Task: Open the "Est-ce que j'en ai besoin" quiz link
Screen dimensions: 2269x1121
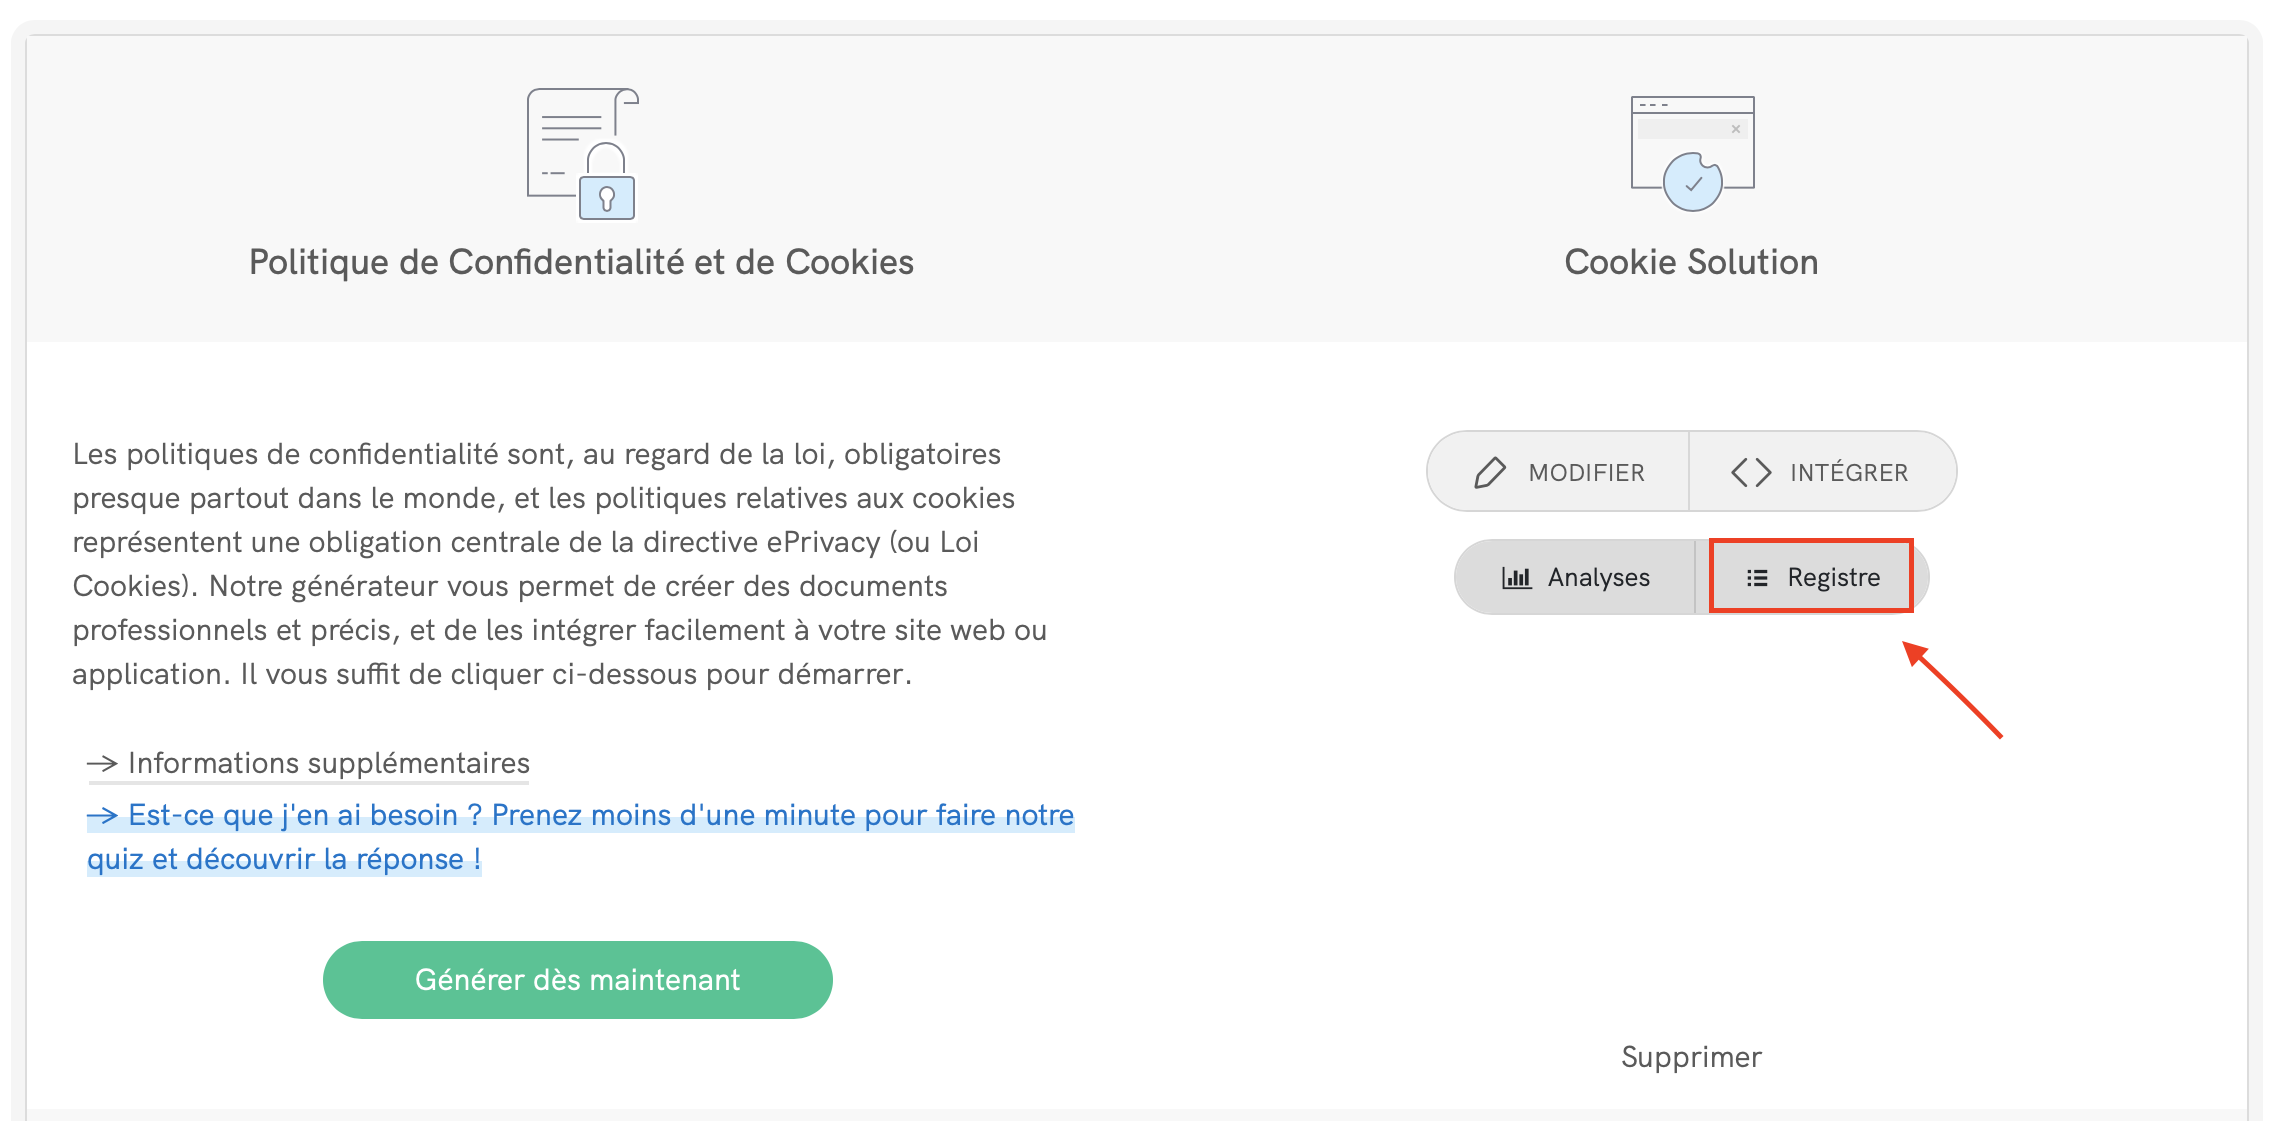Action: pyautogui.click(x=601, y=816)
